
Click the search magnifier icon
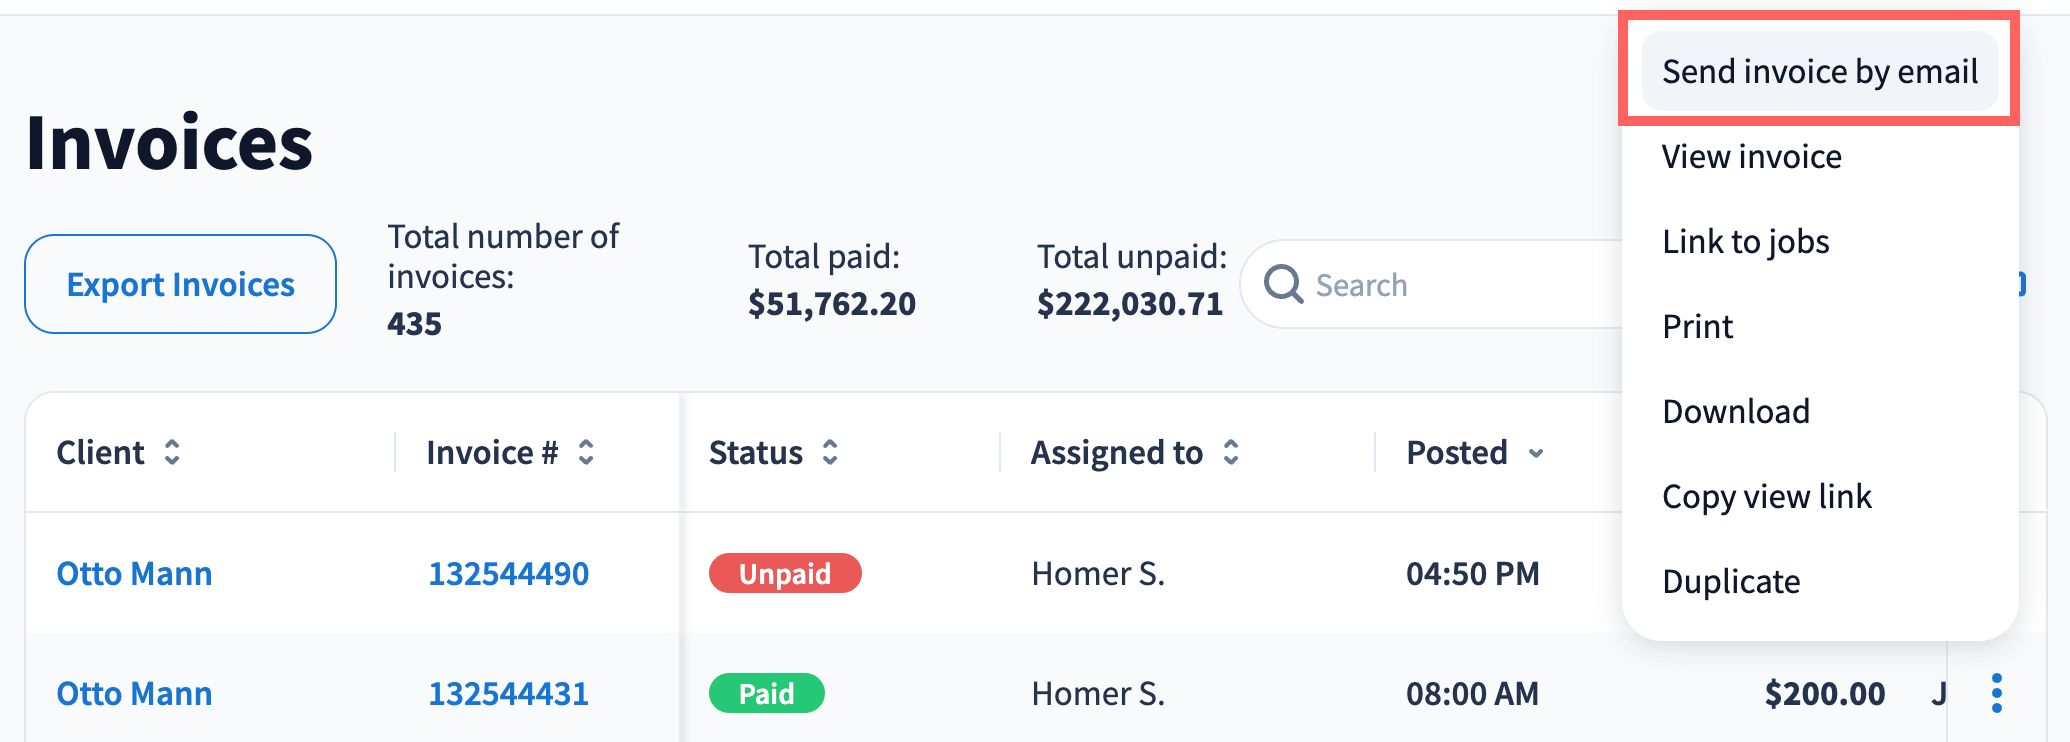point(1283,285)
